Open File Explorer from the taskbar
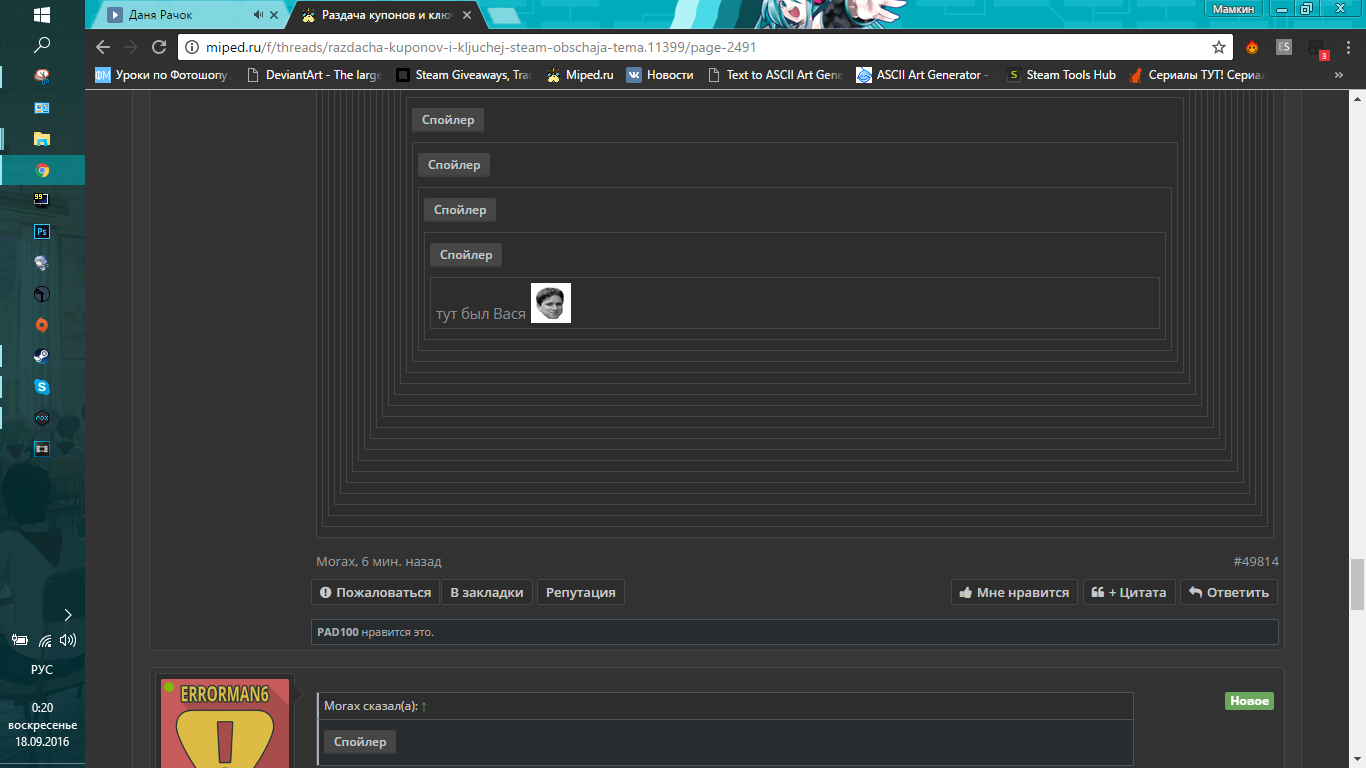 pos(42,139)
